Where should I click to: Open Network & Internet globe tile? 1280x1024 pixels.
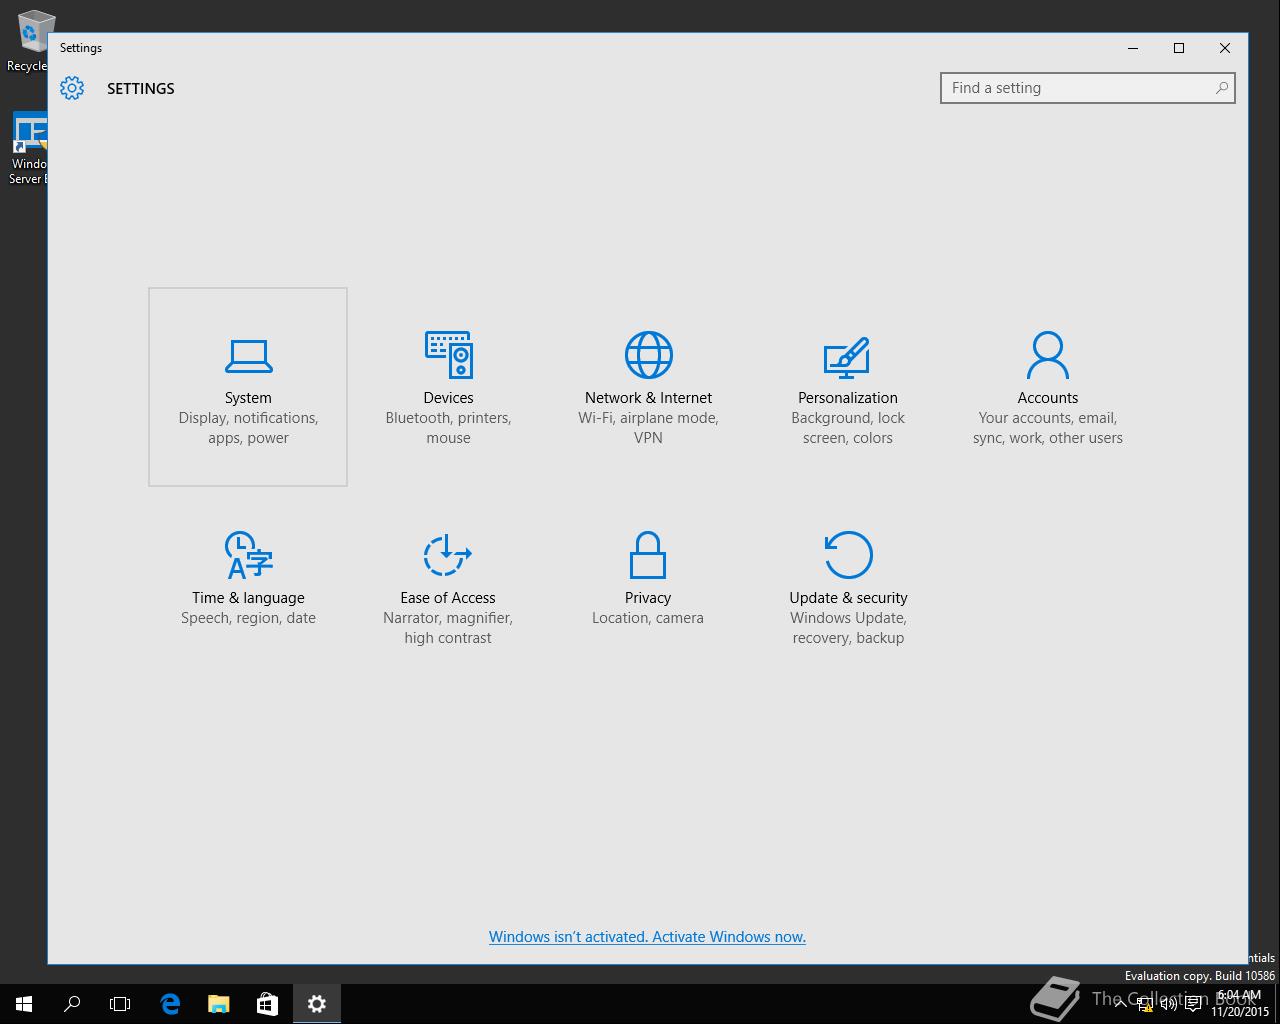(648, 387)
